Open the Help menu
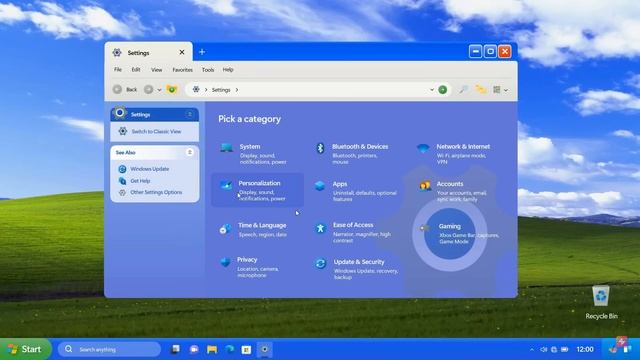 [228, 70]
